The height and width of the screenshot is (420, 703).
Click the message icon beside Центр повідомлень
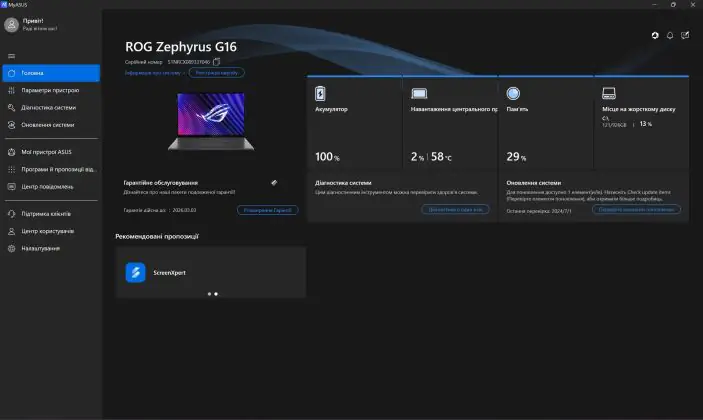[x=12, y=186]
